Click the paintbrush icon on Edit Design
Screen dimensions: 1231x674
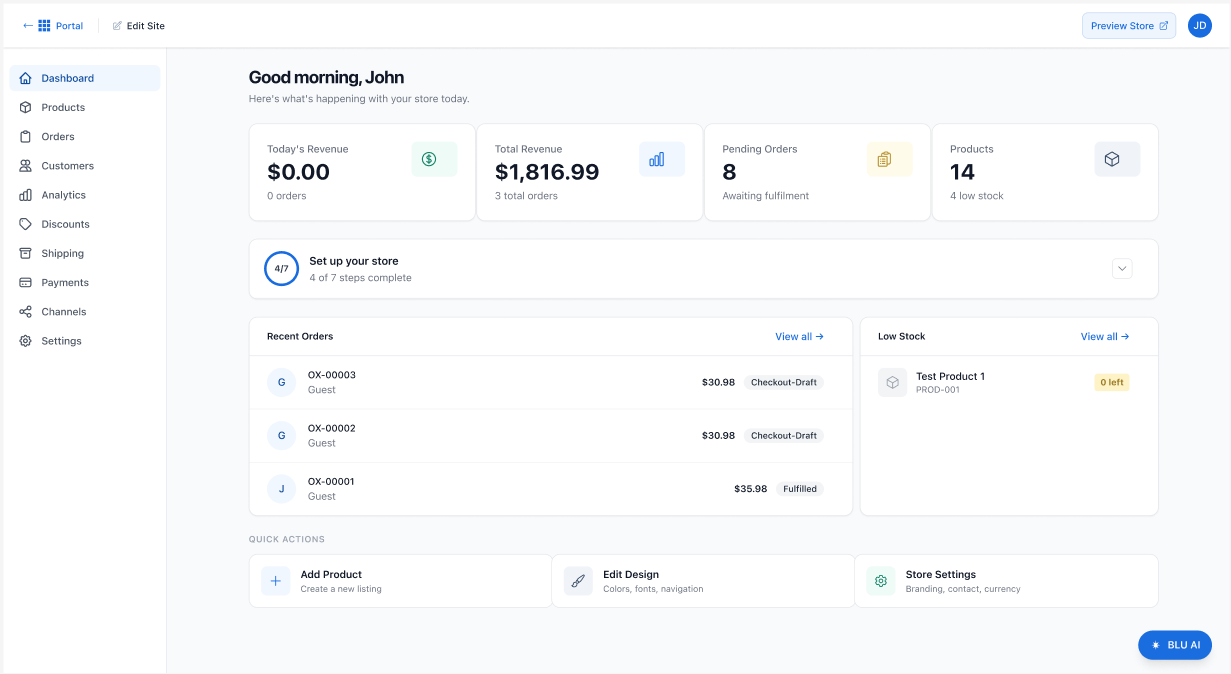pyautogui.click(x=578, y=581)
